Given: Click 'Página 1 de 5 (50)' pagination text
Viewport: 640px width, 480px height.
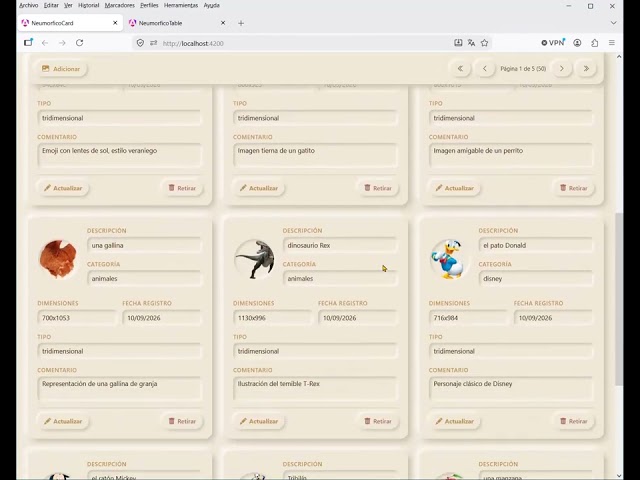Looking at the screenshot, I should click(x=523, y=69).
